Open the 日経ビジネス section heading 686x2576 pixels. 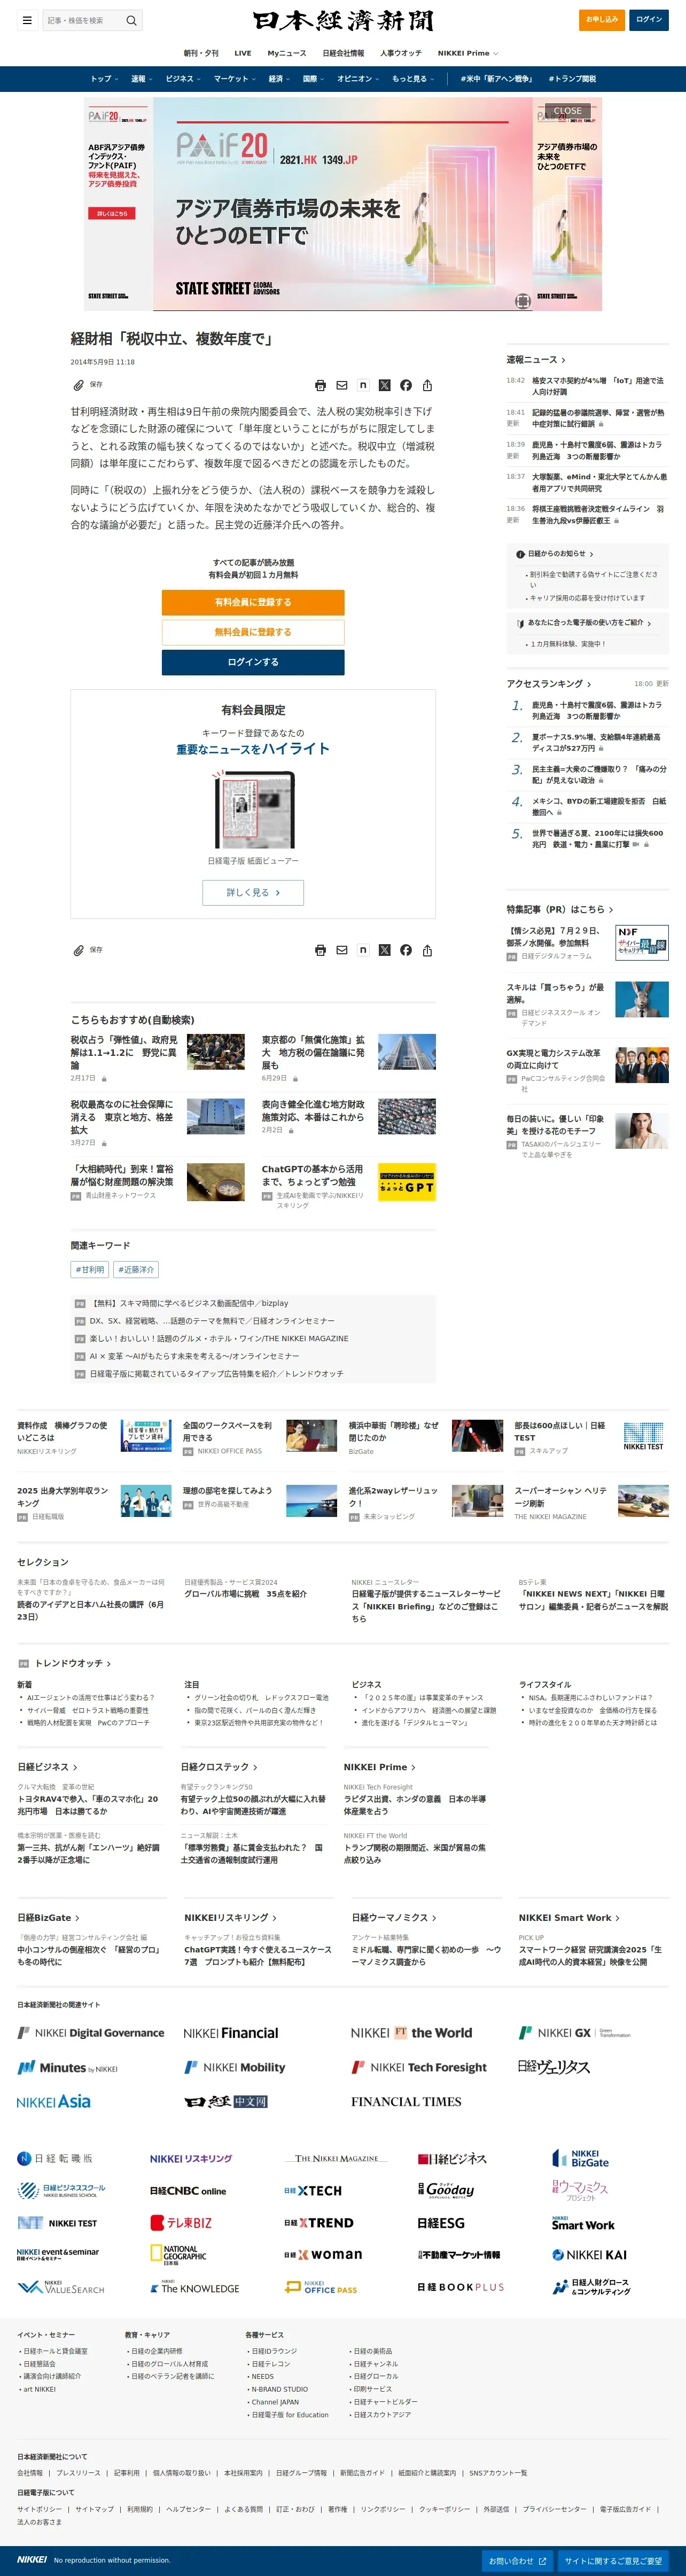pyautogui.click(x=47, y=1767)
